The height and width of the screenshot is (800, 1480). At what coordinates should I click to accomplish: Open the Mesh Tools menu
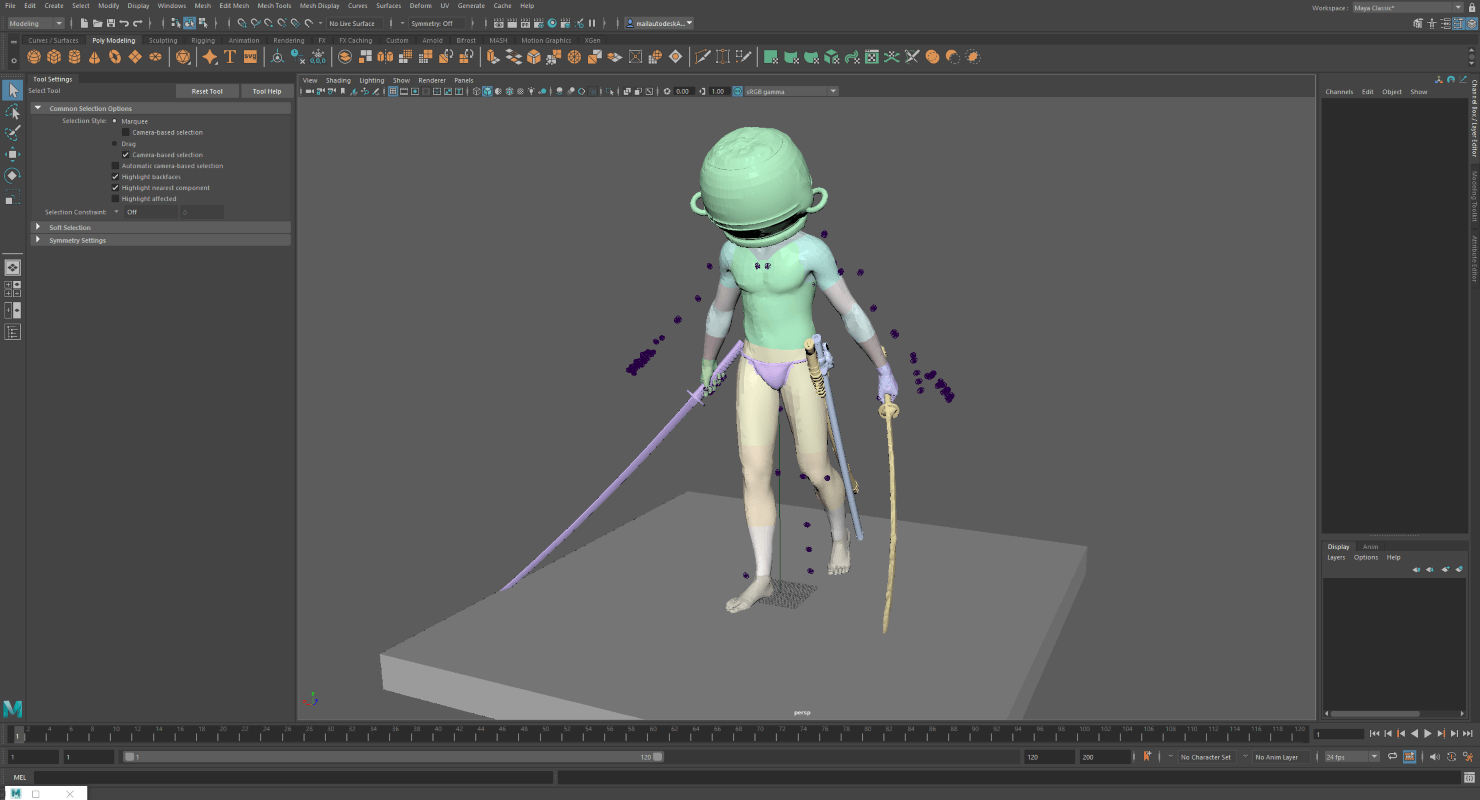pyautogui.click(x=274, y=5)
